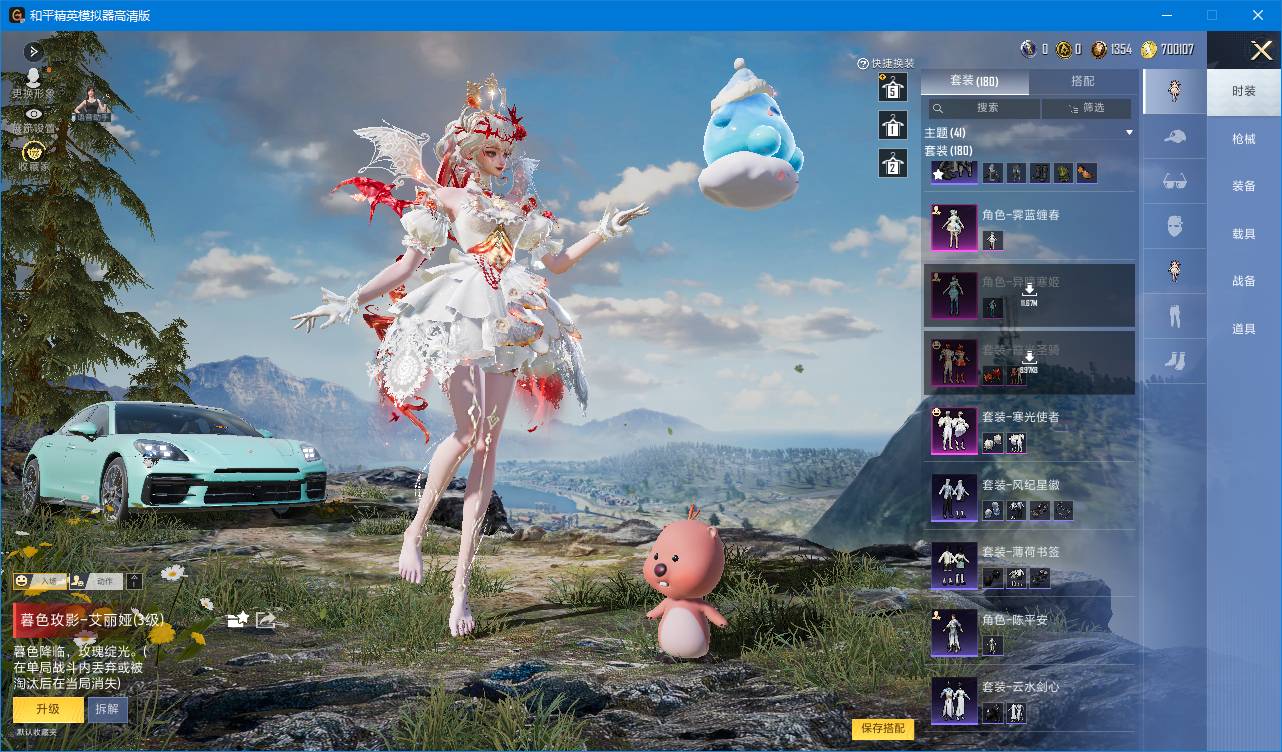Select quick outfit slot 2 hanger icon

pyautogui.click(x=892, y=163)
